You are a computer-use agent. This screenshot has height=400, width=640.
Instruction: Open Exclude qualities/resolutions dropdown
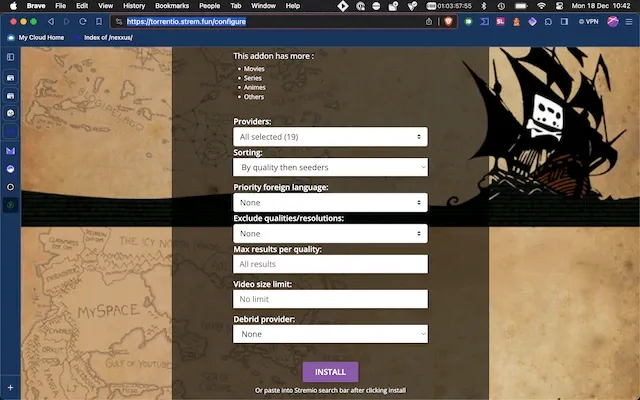click(330, 233)
